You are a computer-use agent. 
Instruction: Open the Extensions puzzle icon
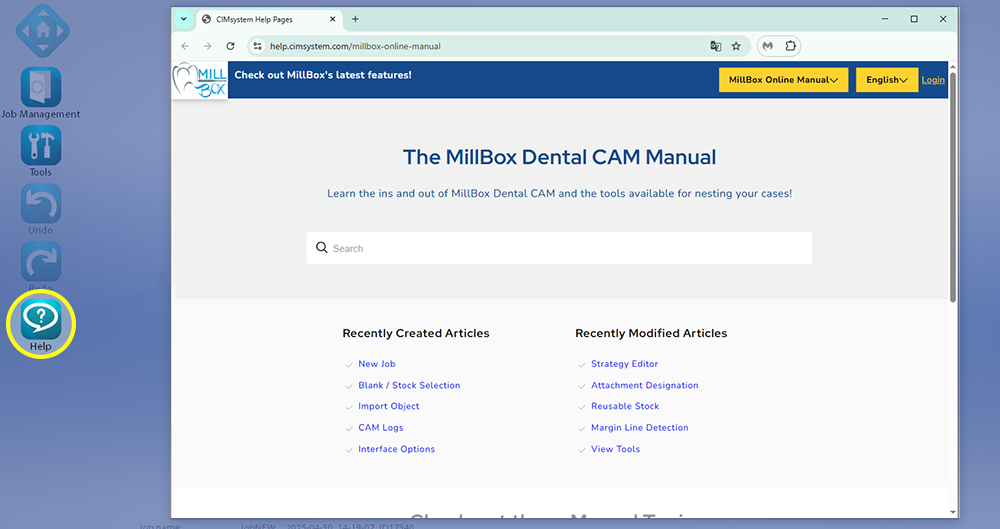790,46
